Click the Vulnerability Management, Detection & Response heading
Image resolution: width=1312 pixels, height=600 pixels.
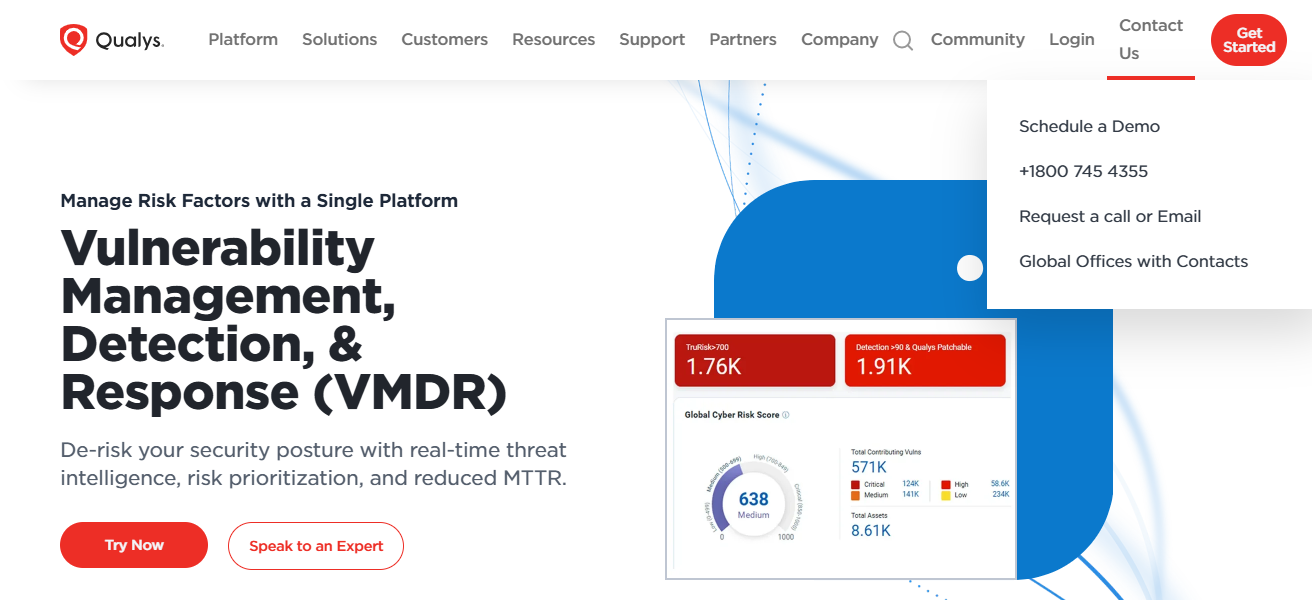click(x=284, y=320)
